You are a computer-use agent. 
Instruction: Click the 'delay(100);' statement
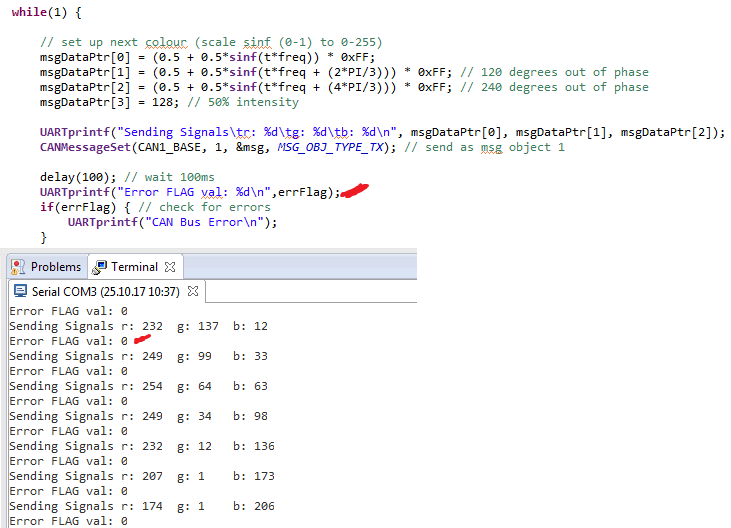pos(78,177)
